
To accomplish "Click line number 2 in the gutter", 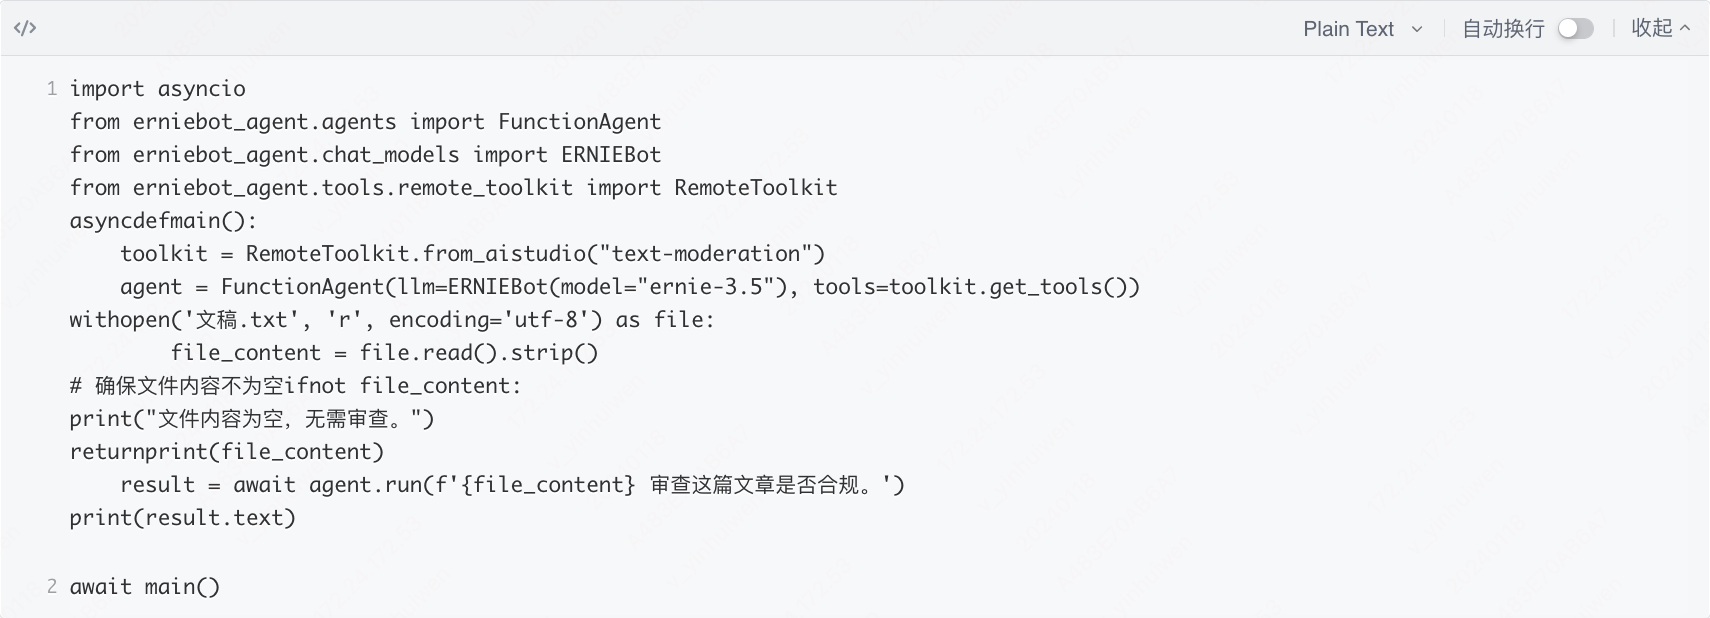I will [51, 586].
